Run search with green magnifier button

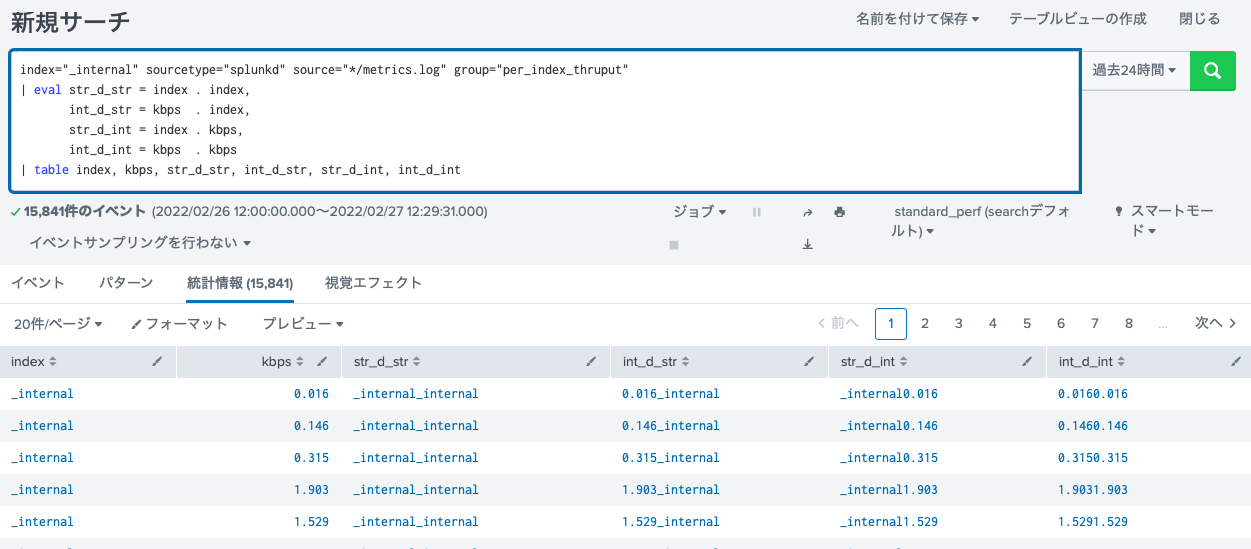(1213, 71)
